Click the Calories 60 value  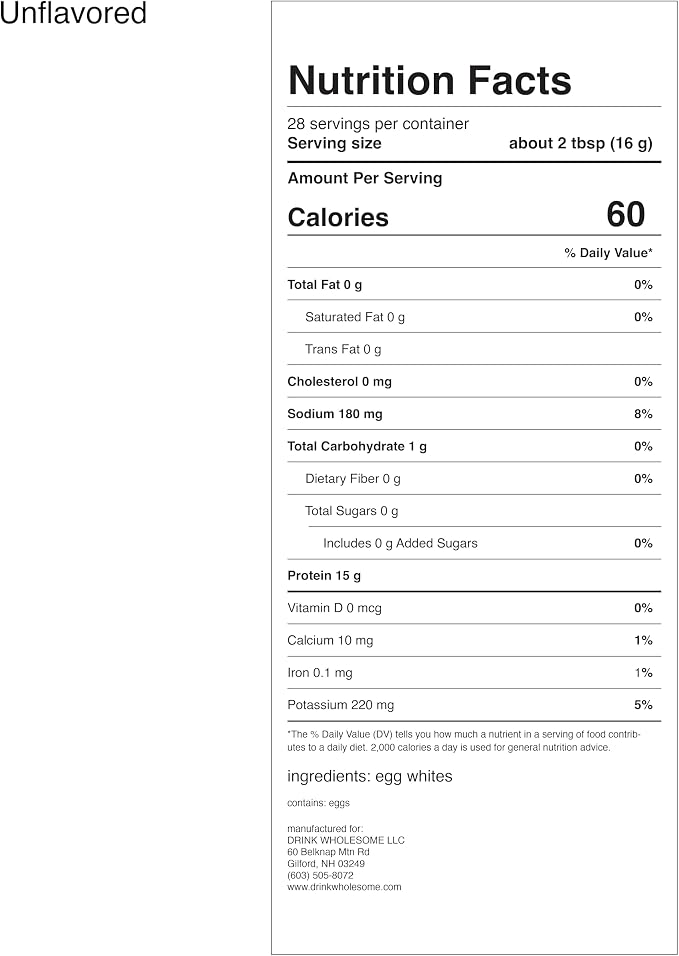tap(625, 215)
